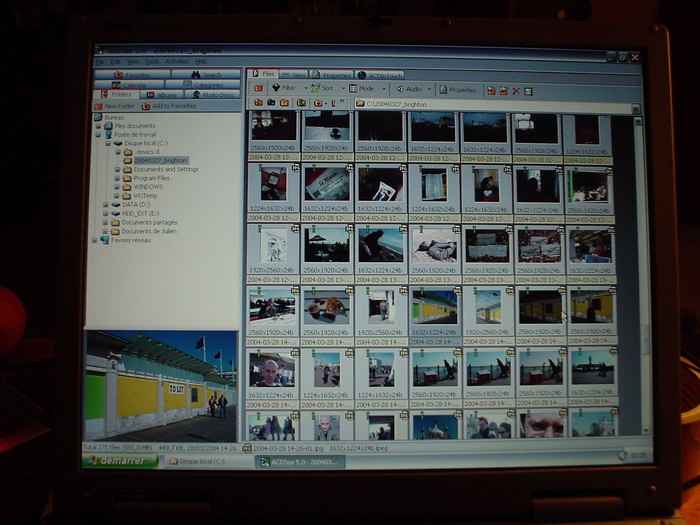Select the WUTemp folder in tree
700x525 pixels.
pyautogui.click(x=146, y=196)
